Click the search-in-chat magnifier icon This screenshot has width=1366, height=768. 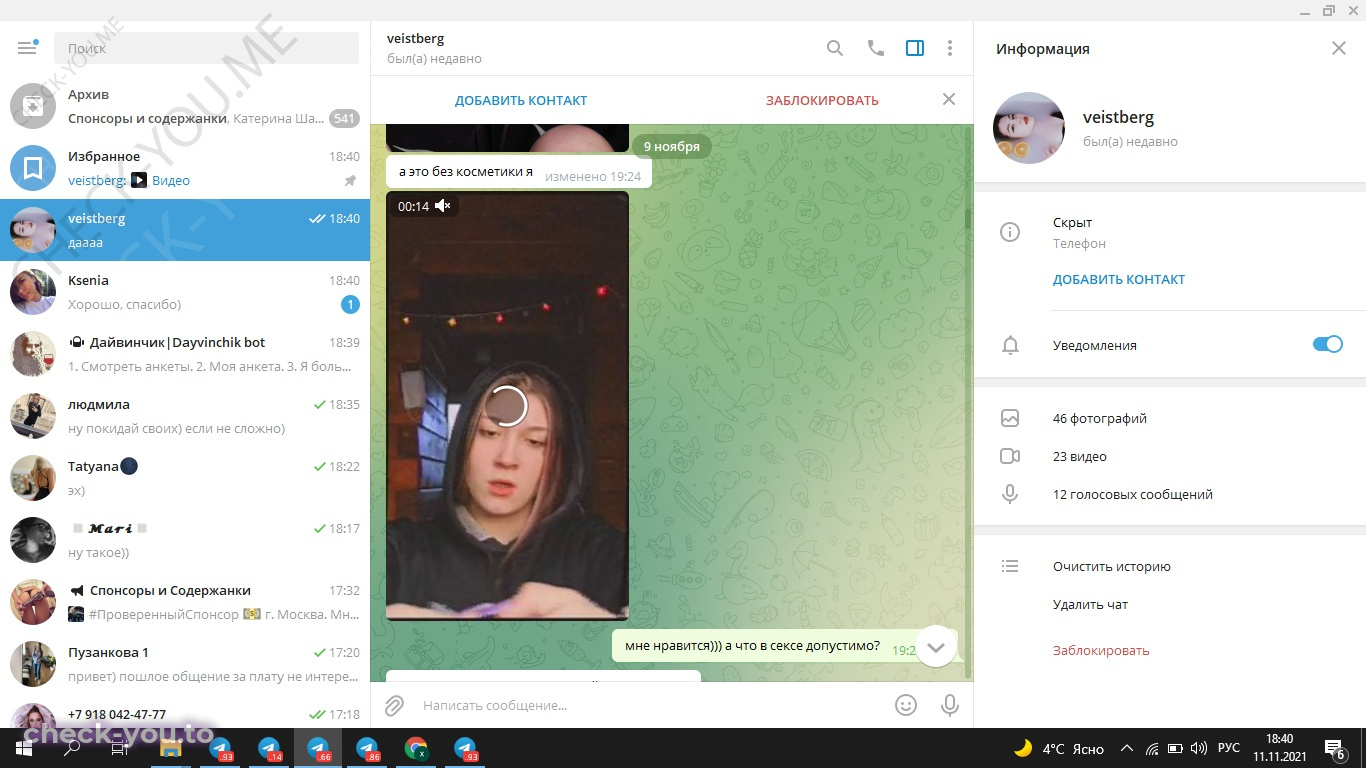pos(835,48)
